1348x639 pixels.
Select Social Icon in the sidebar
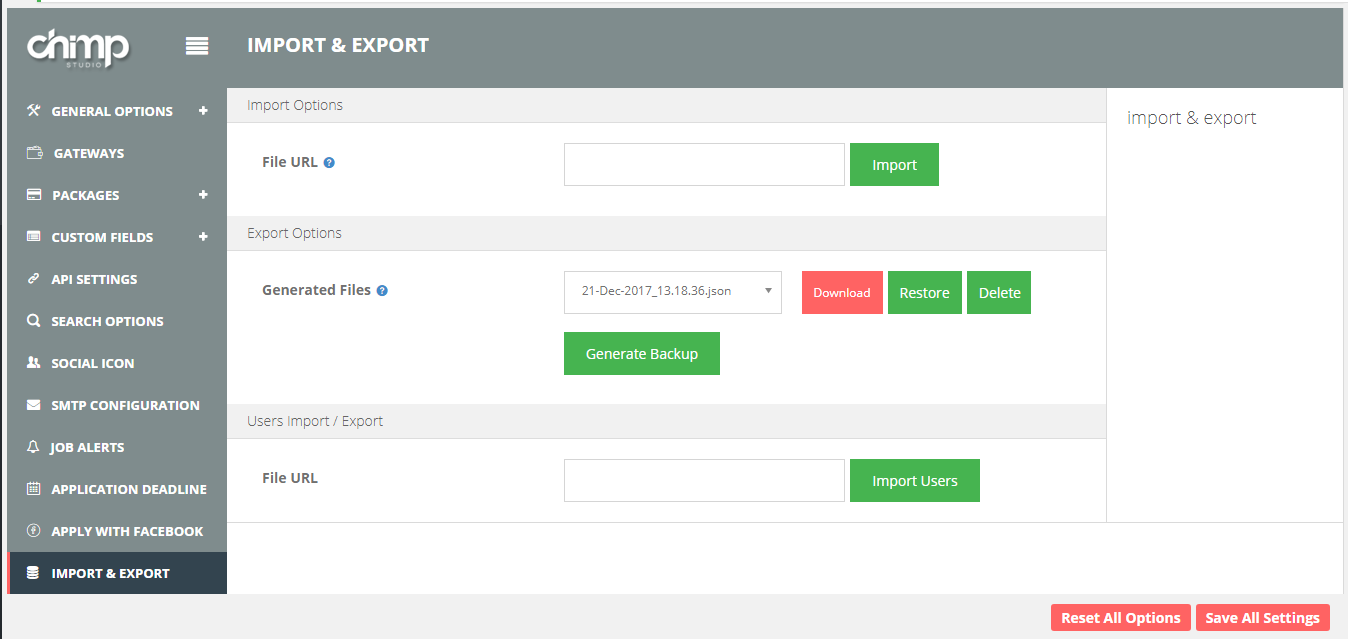(x=92, y=363)
